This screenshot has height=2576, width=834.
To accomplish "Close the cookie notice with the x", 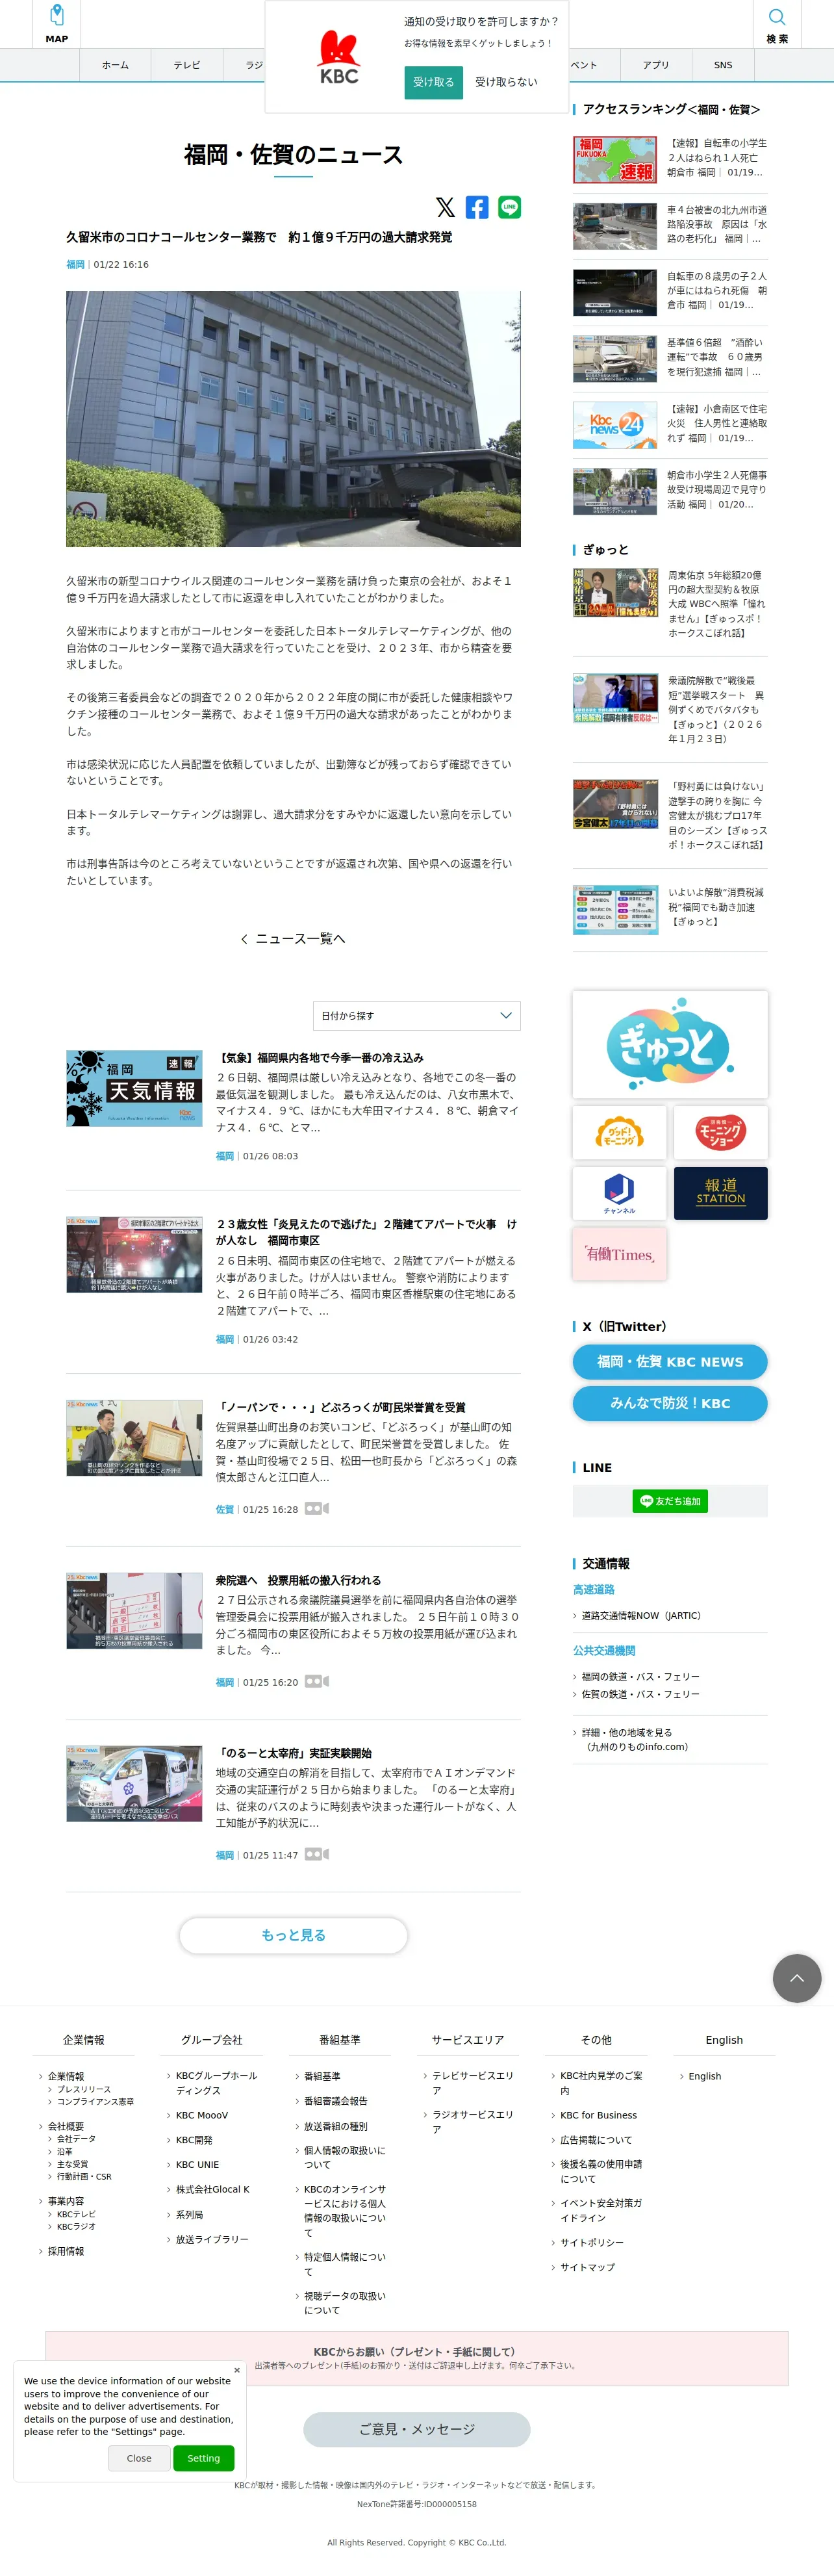I will click(x=237, y=2370).
